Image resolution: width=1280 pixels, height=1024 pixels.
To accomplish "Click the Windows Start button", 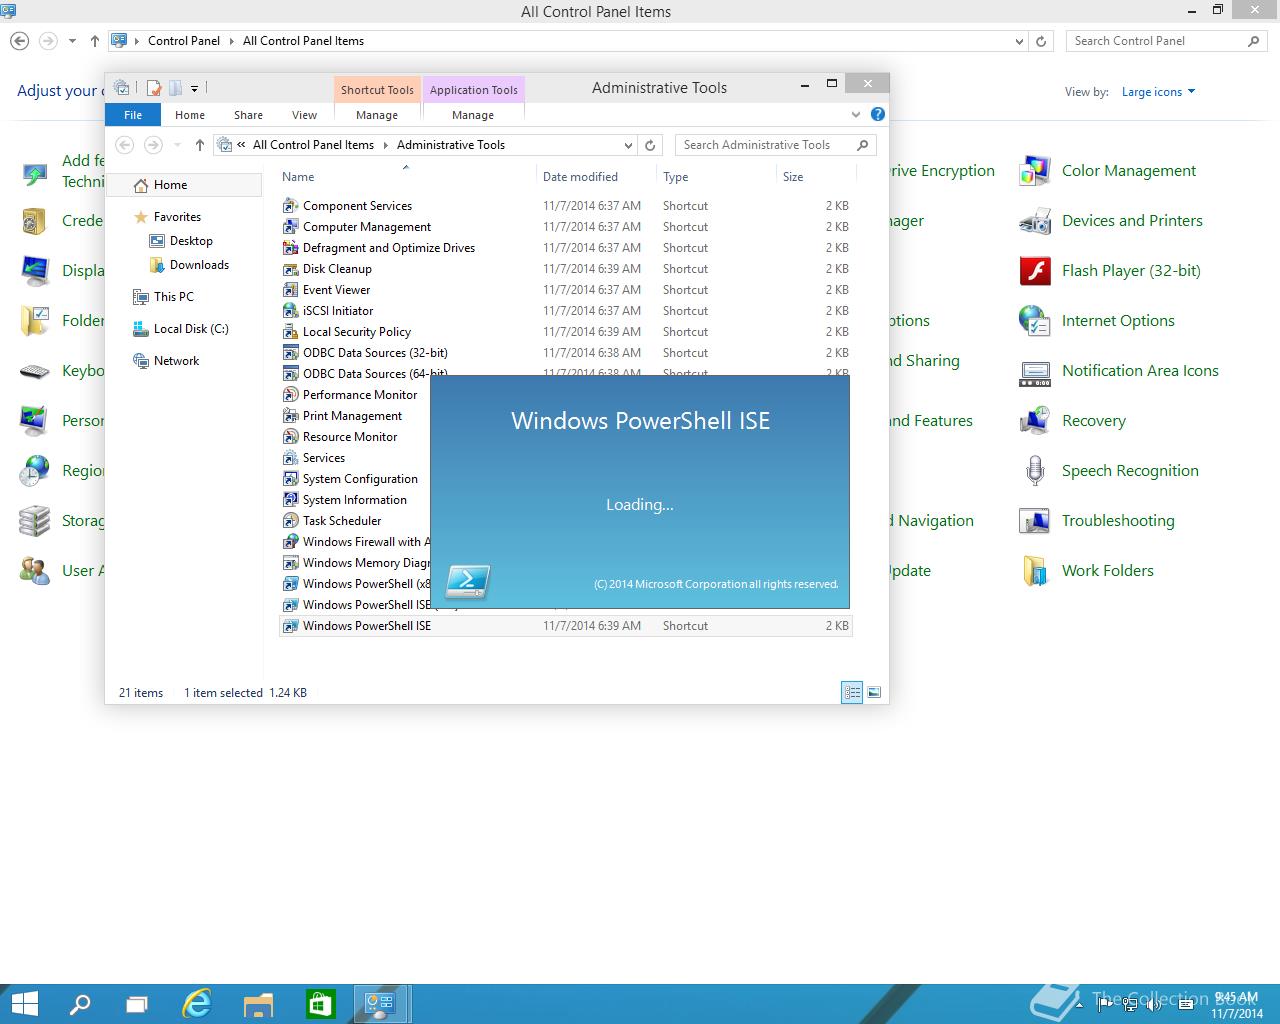I will [x=24, y=1004].
